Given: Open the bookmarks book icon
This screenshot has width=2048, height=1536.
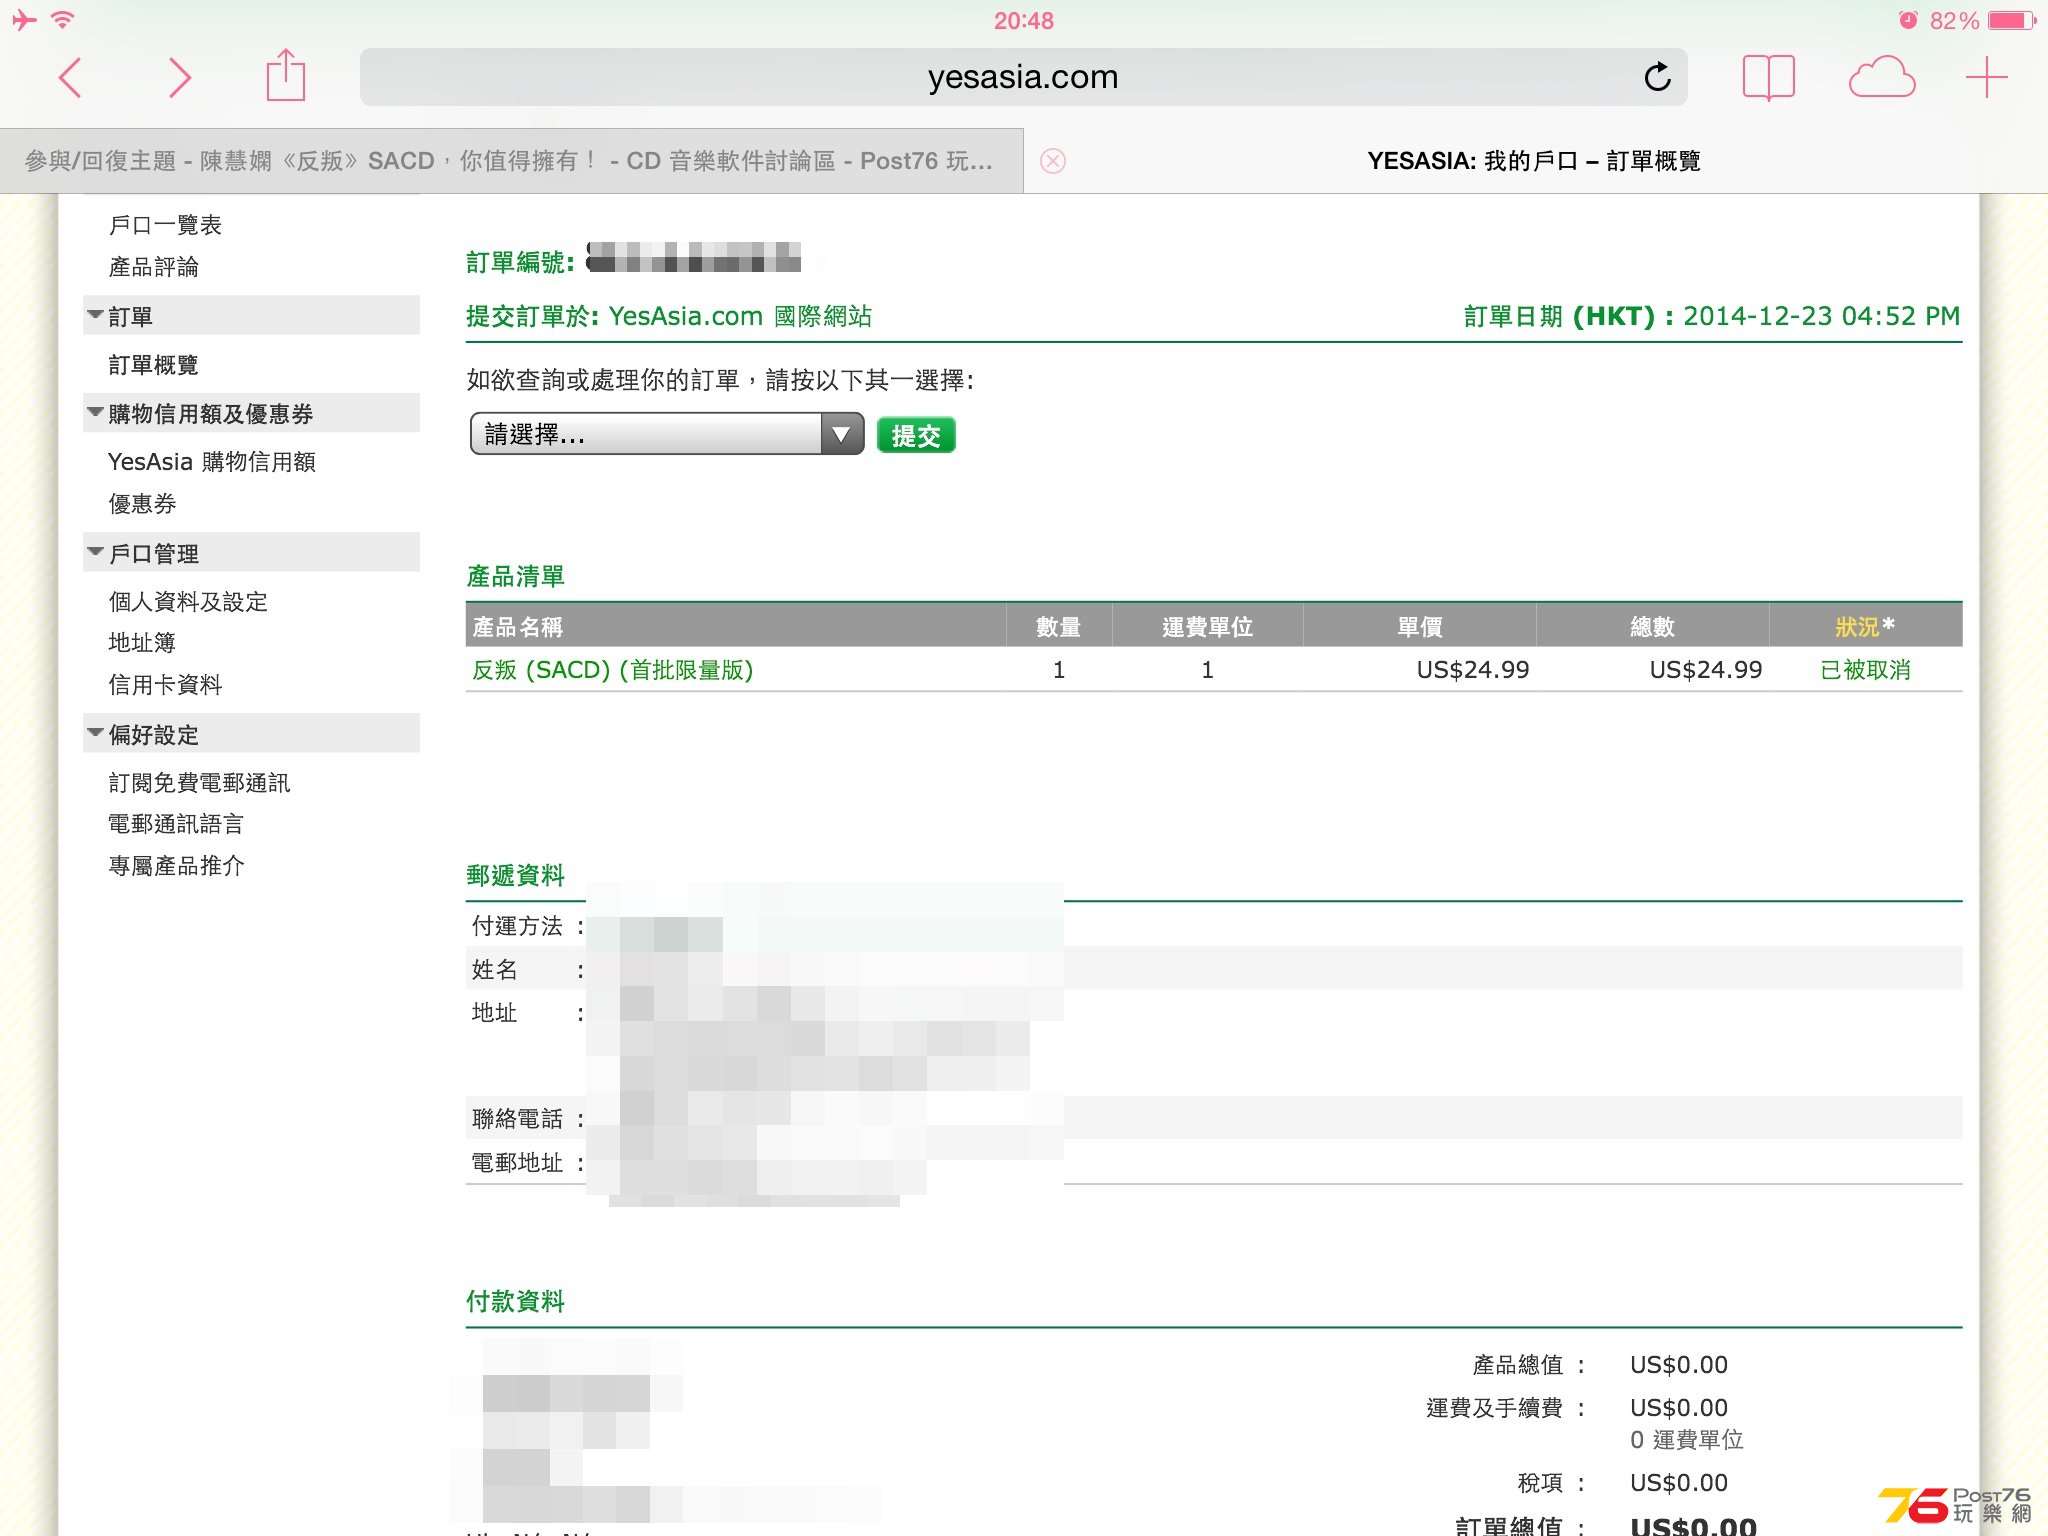Looking at the screenshot, I should pyautogui.click(x=1768, y=78).
